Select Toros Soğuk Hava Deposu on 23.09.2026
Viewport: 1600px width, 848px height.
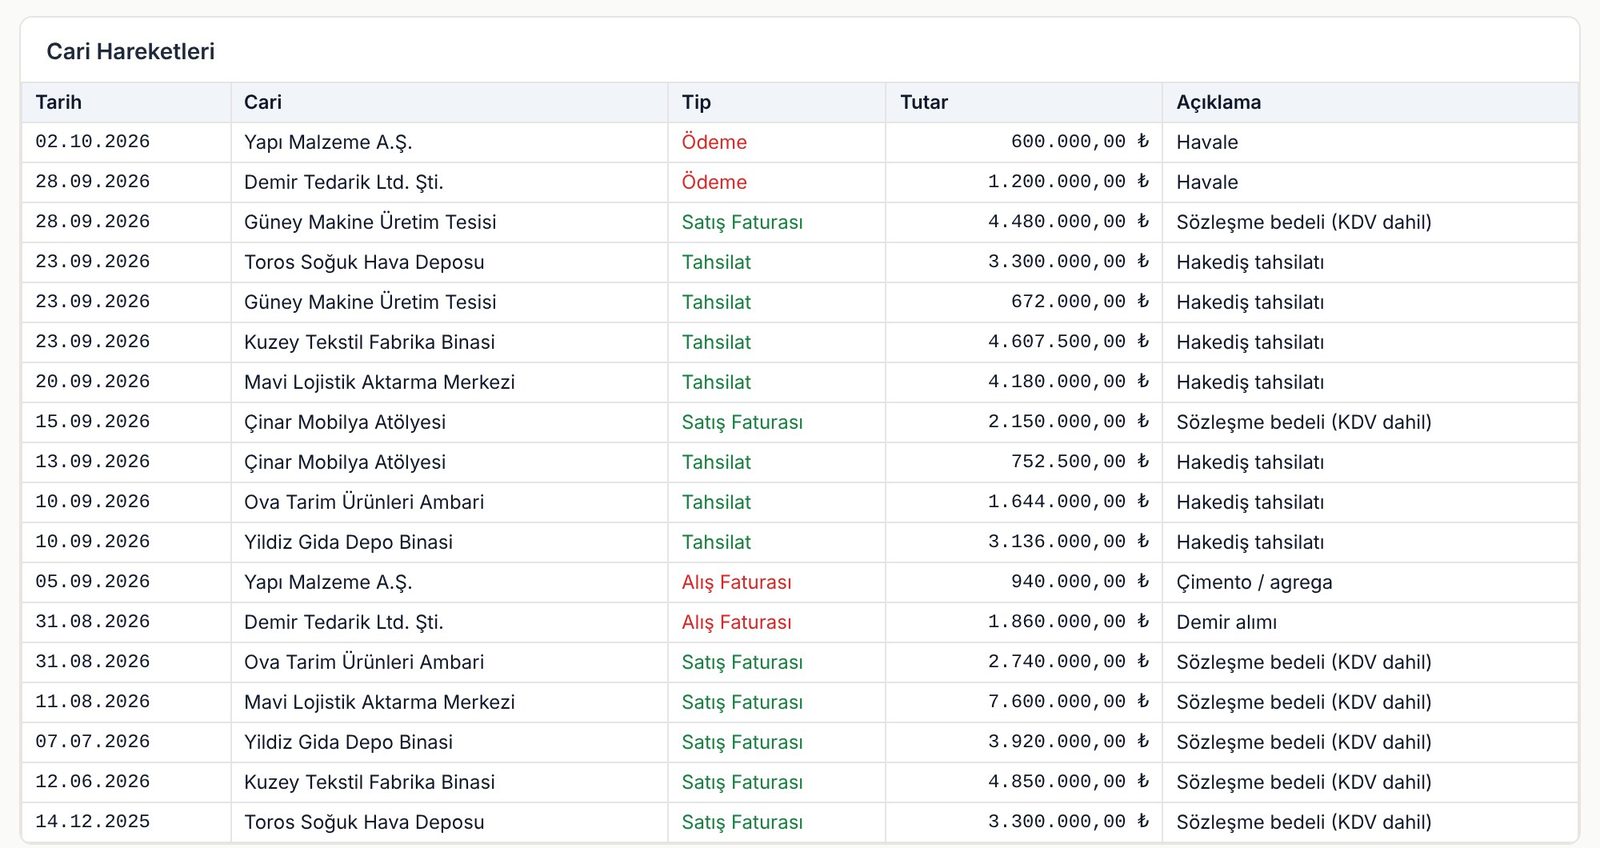coord(364,262)
